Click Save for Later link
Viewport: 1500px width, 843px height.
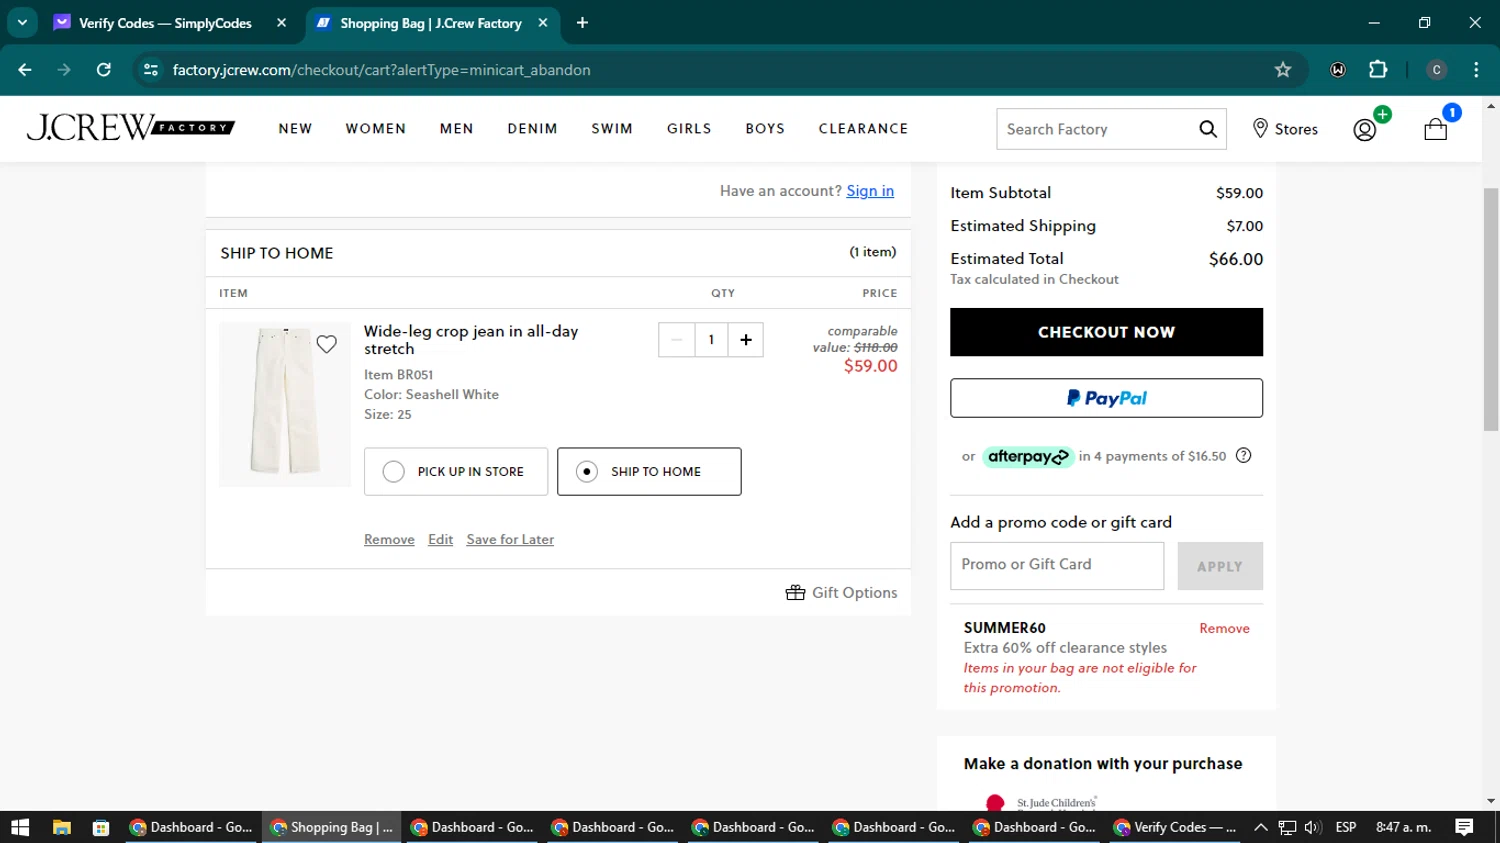coord(510,540)
